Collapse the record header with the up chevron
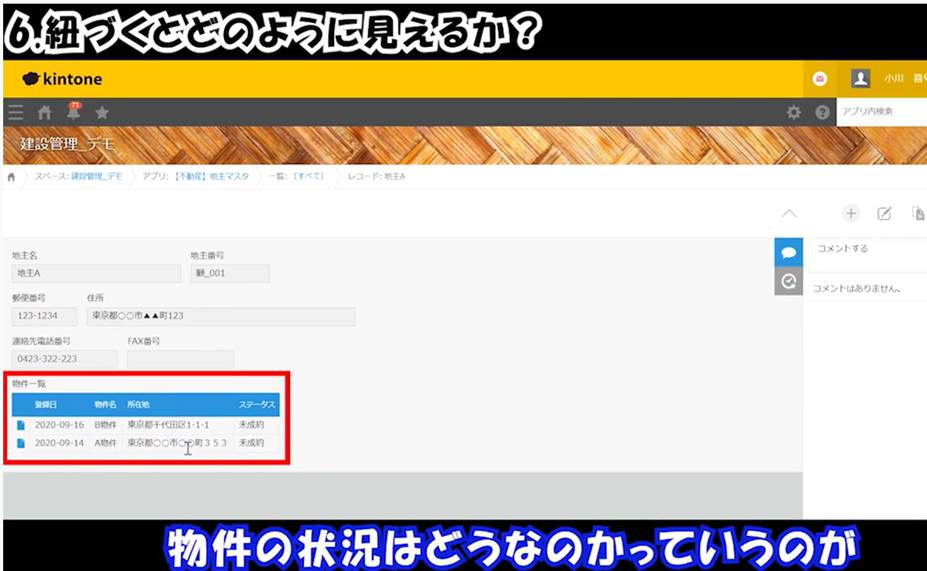Screen dimensions: 927x571 (789, 213)
